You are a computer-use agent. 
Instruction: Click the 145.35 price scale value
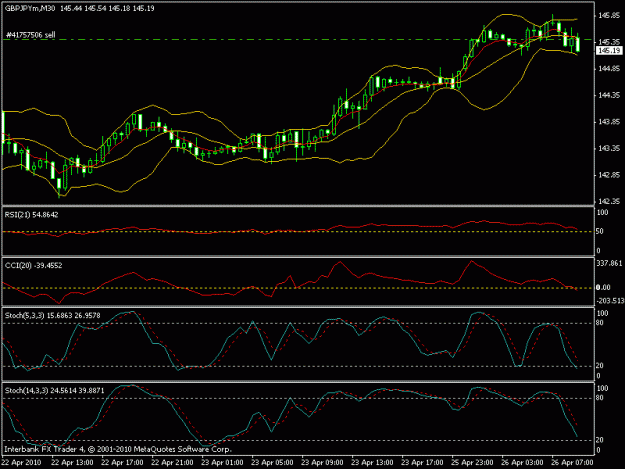(x=609, y=42)
